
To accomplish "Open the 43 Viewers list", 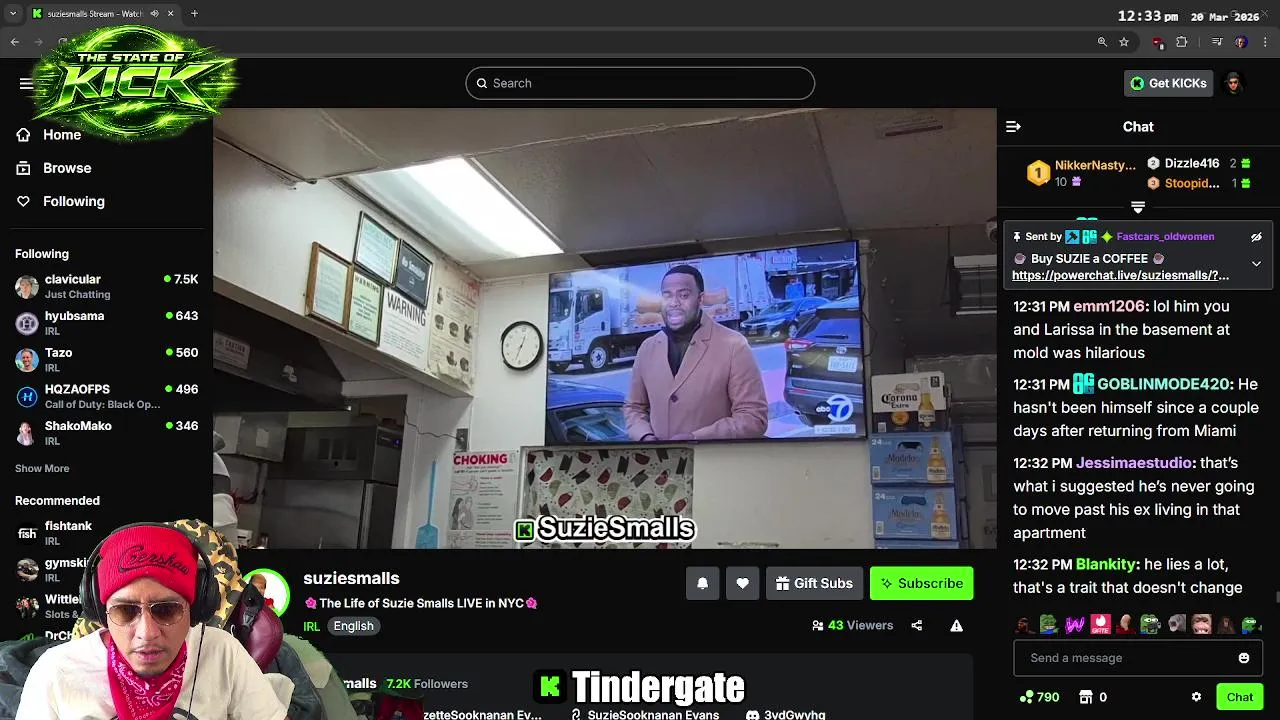I will (852, 626).
